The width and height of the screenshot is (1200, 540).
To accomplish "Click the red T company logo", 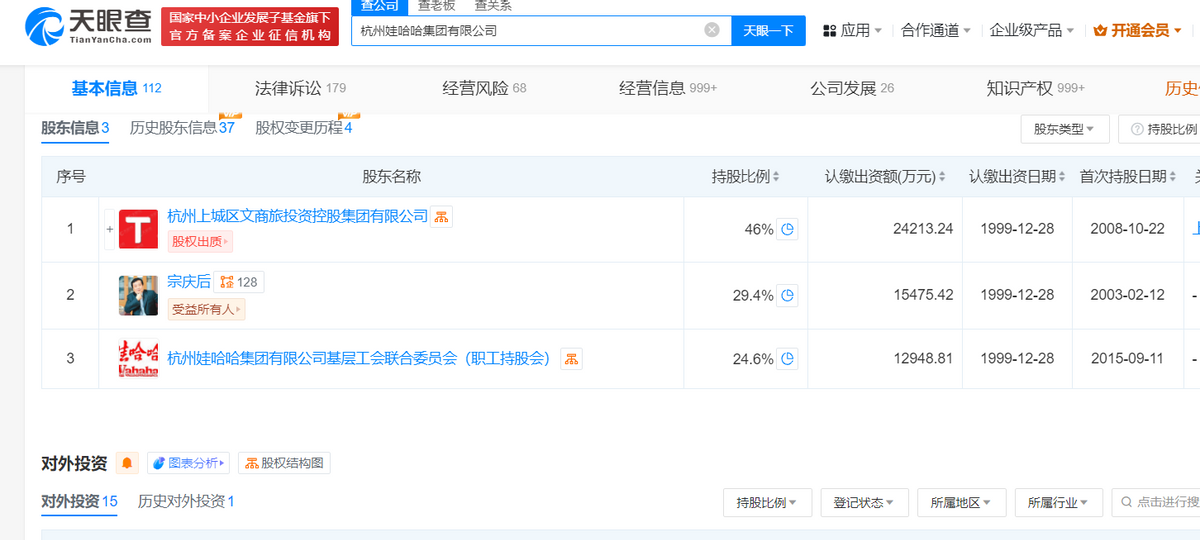I will (139, 229).
